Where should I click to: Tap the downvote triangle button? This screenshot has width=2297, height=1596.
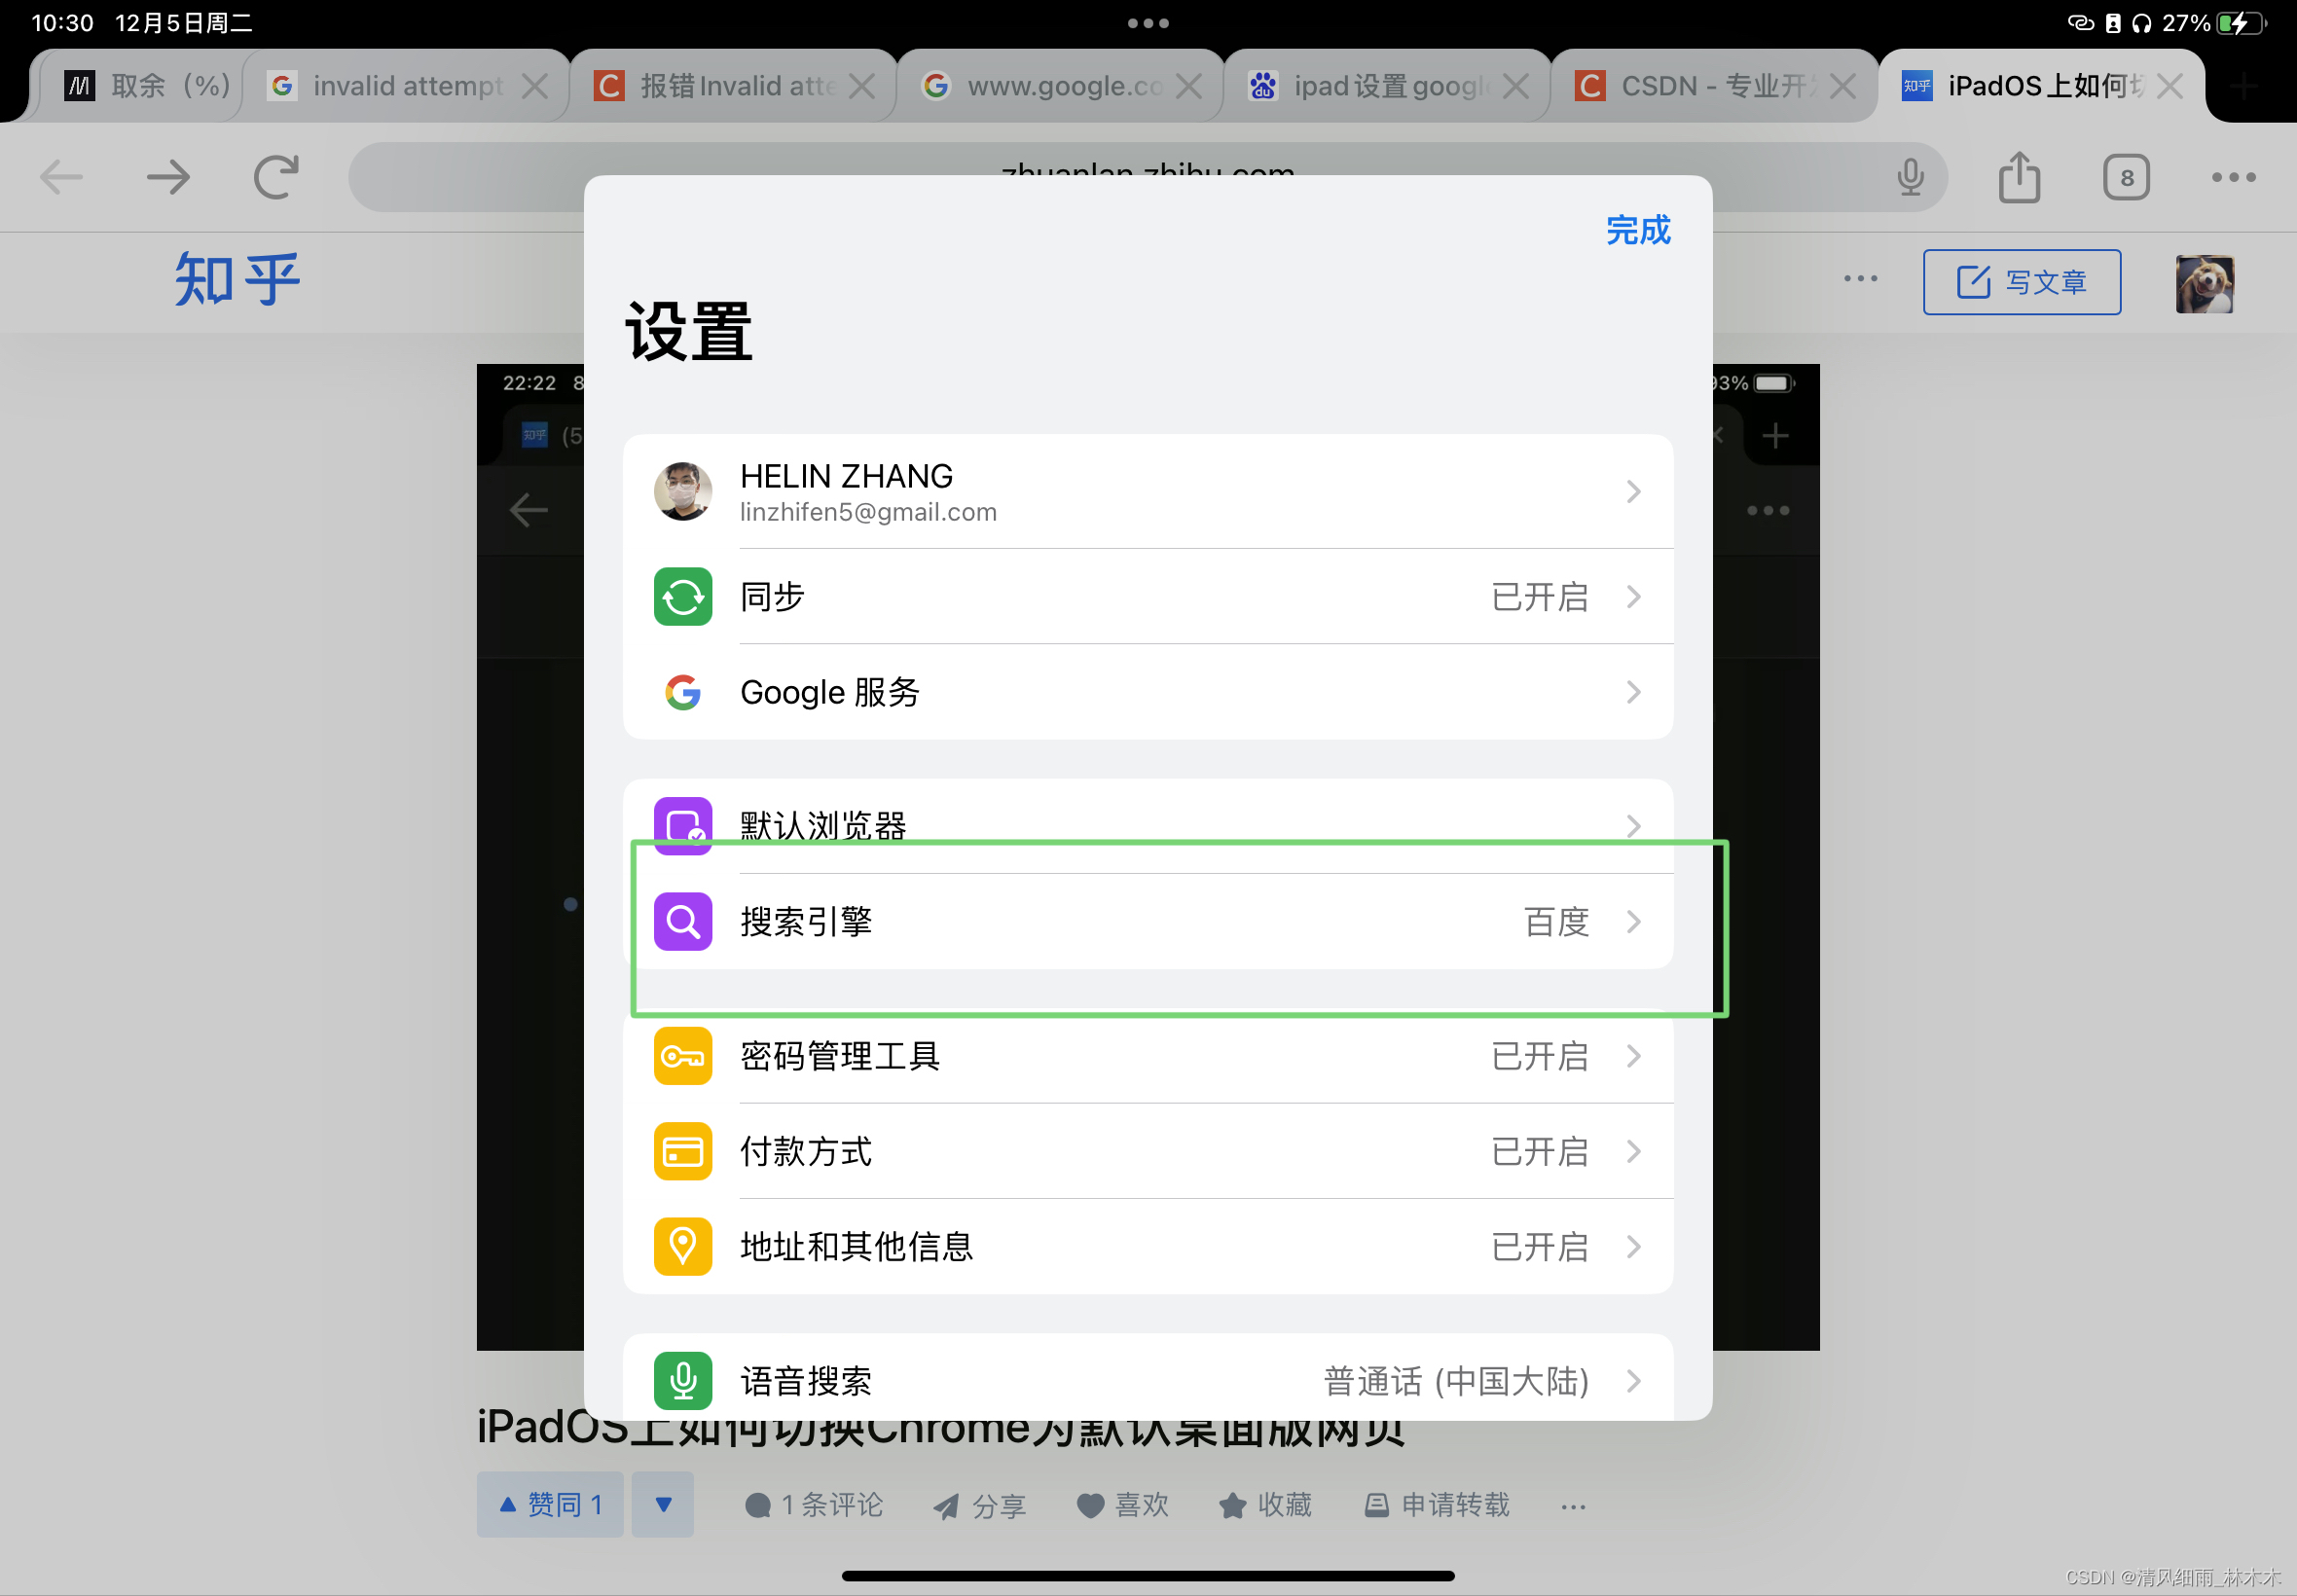[663, 1504]
